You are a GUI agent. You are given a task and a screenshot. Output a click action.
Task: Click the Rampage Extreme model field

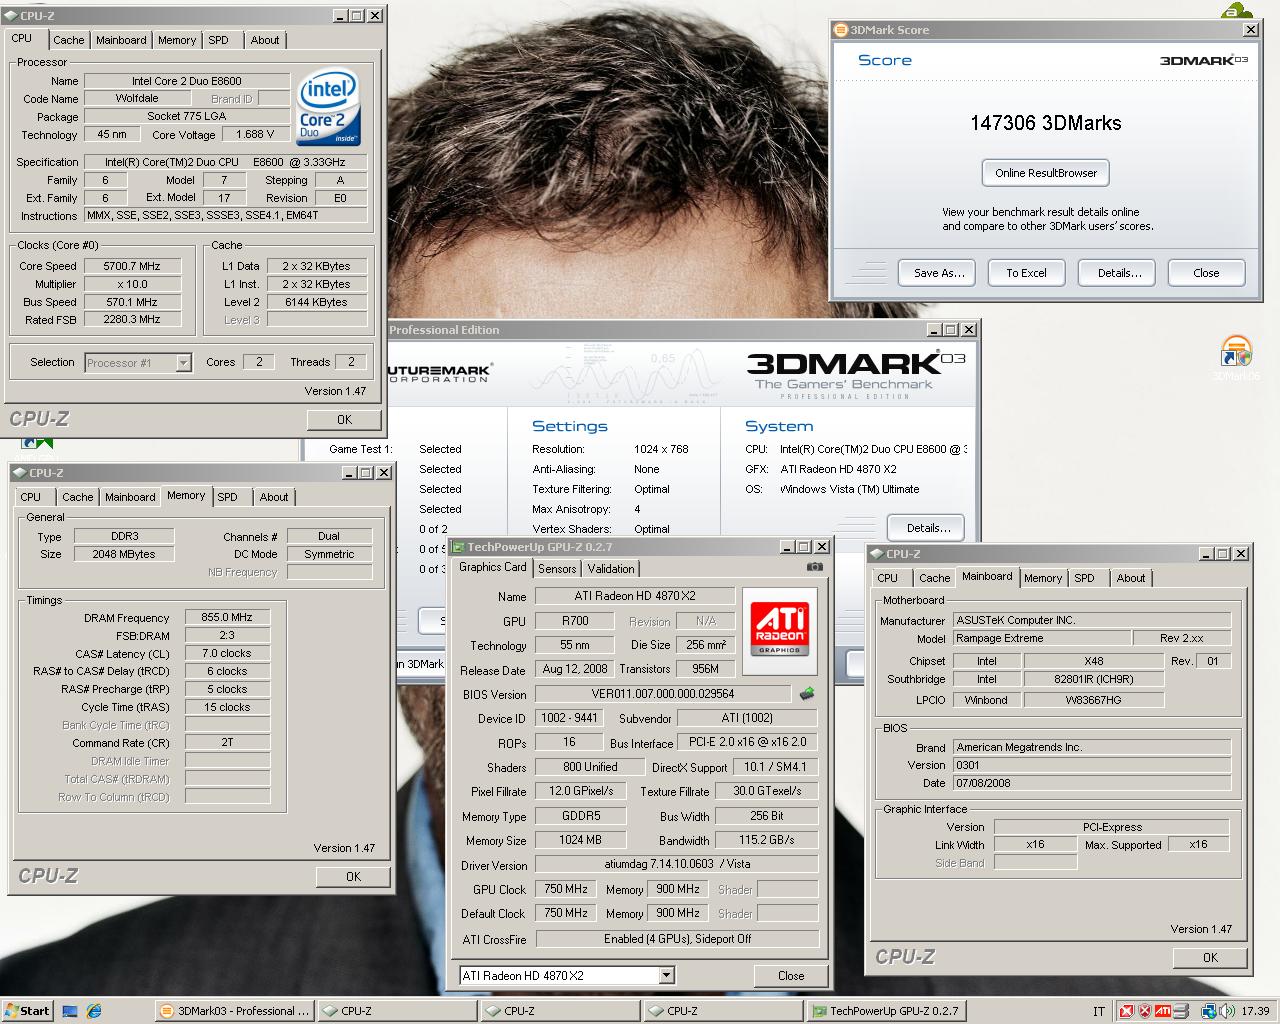coord(1041,638)
